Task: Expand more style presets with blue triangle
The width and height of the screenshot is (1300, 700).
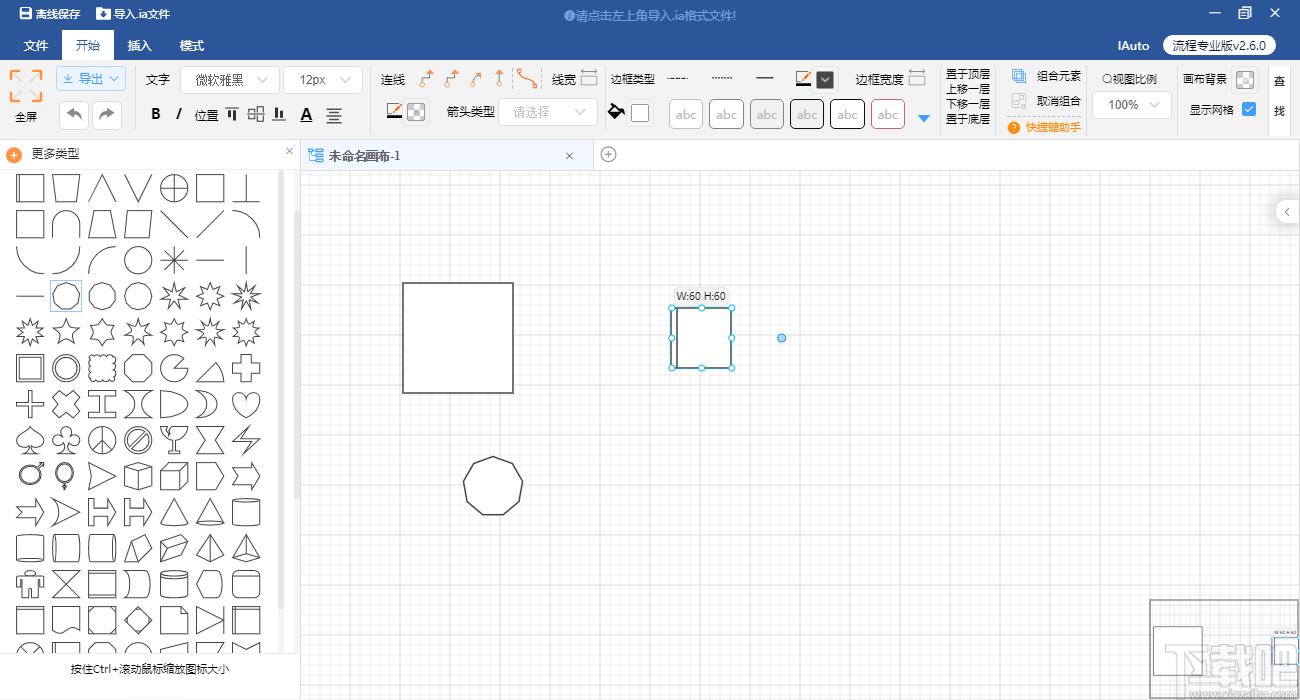Action: coord(924,118)
